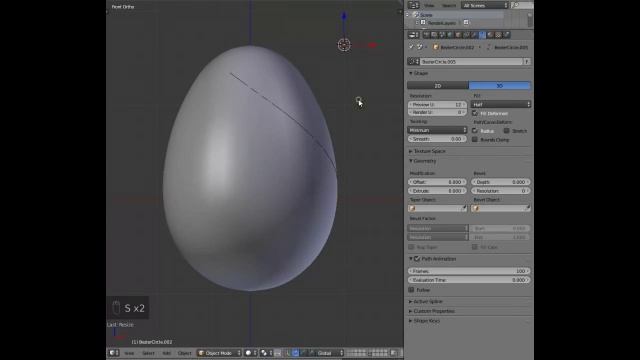The image size is (640, 360).
Task: Adjust the Render U resolution field
Action: click(437, 112)
